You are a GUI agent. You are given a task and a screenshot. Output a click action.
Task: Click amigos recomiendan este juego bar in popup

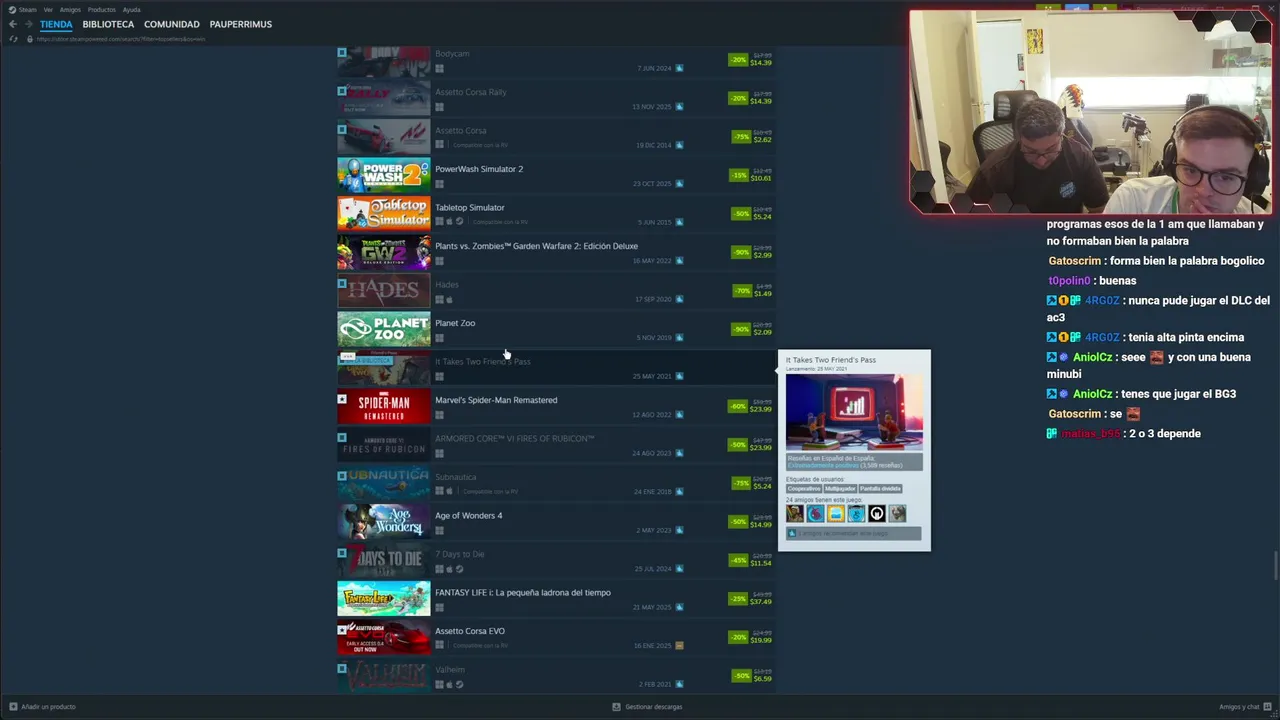[854, 533]
